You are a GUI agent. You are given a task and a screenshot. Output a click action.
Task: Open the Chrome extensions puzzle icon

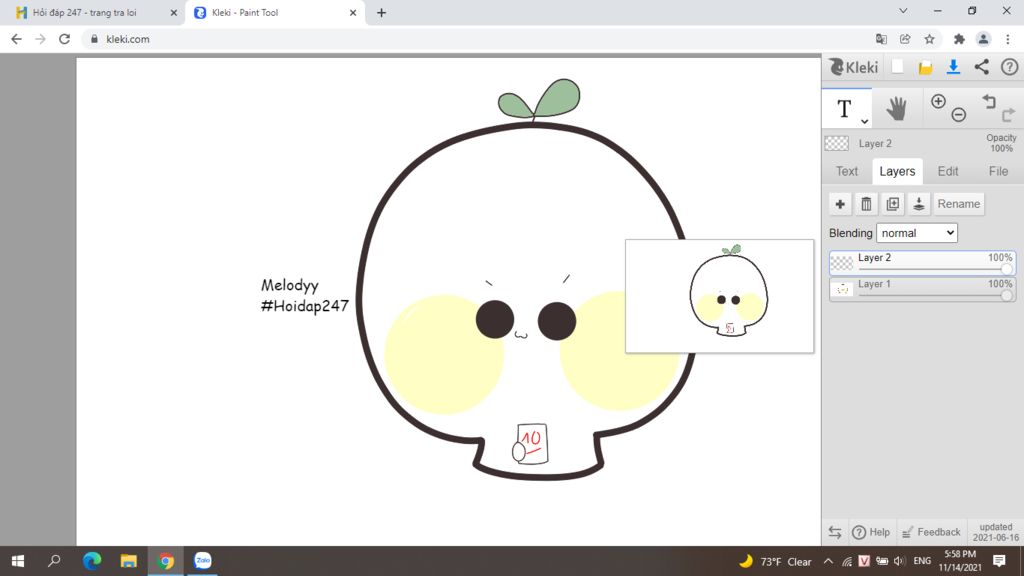(x=959, y=39)
